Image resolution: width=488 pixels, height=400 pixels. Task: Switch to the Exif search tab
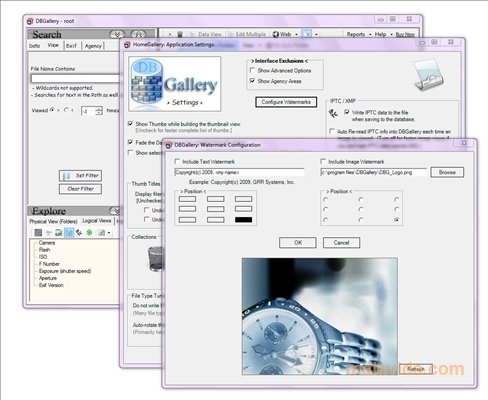click(71, 46)
